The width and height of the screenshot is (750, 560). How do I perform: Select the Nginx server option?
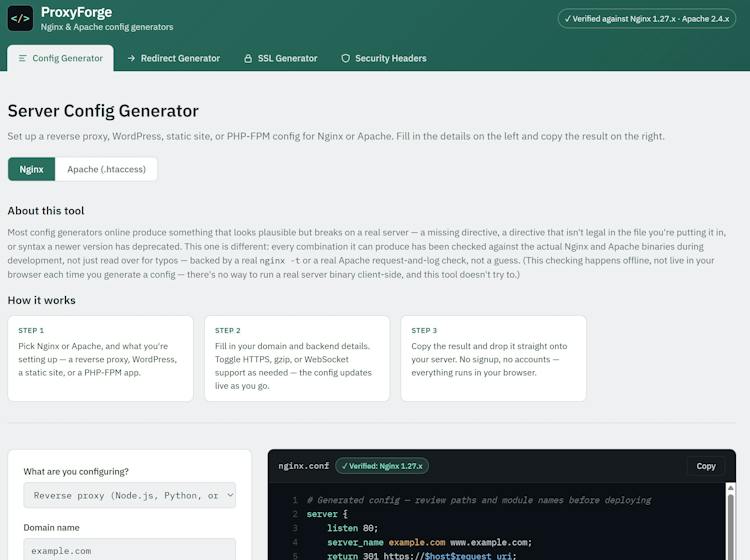point(32,169)
